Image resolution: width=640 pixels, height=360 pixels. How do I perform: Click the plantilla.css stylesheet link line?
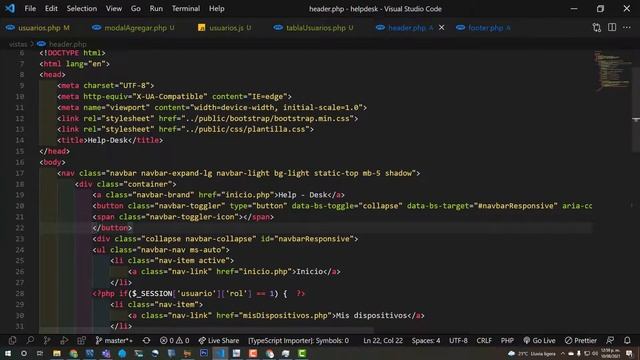click(x=186, y=129)
